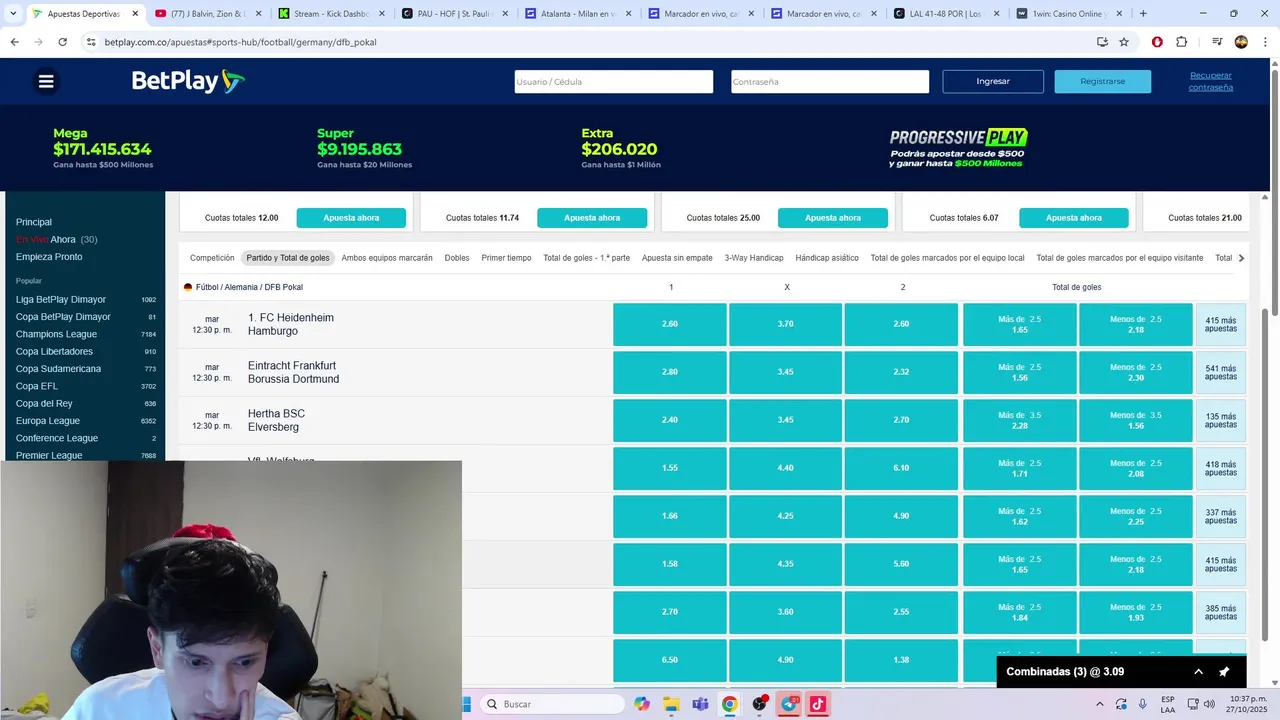Open Copilot from the taskbar

coord(641,704)
